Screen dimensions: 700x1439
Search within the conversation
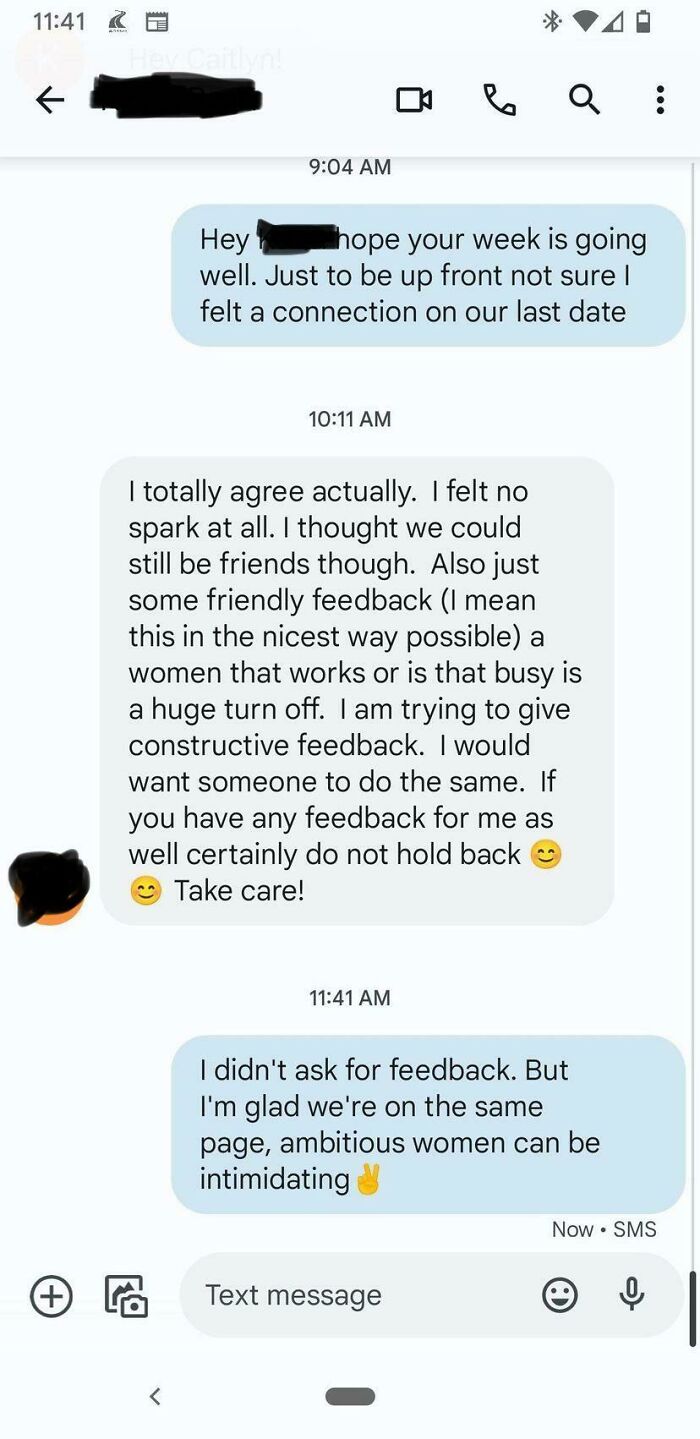coord(584,99)
